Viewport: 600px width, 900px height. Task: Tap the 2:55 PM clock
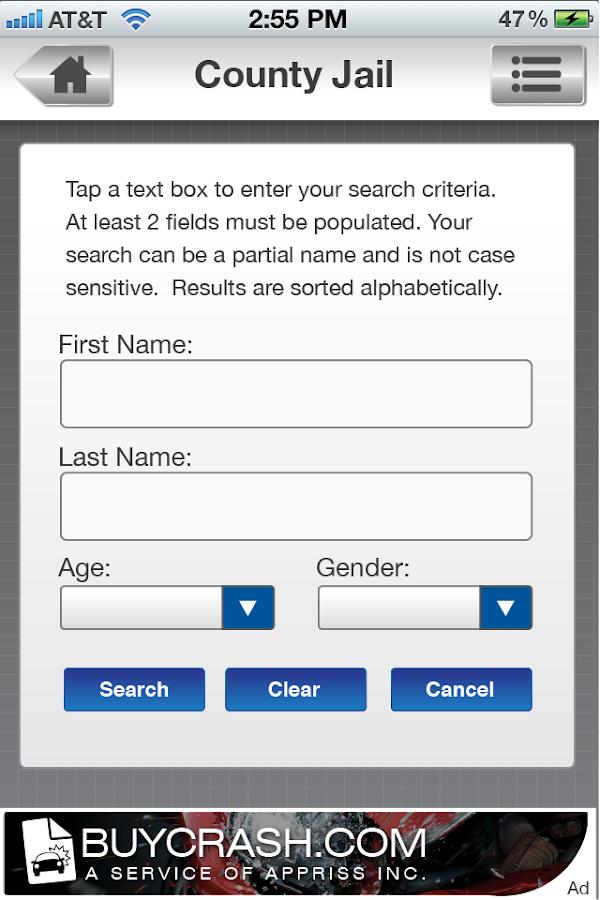pos(297,18)
